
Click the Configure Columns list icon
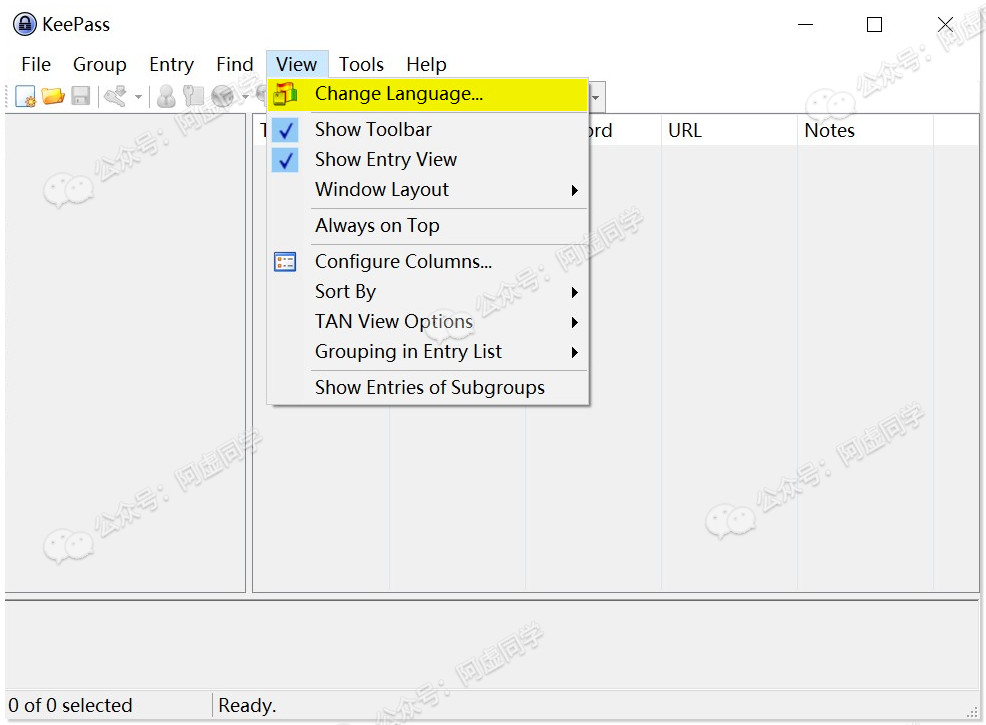coord(285,262)
